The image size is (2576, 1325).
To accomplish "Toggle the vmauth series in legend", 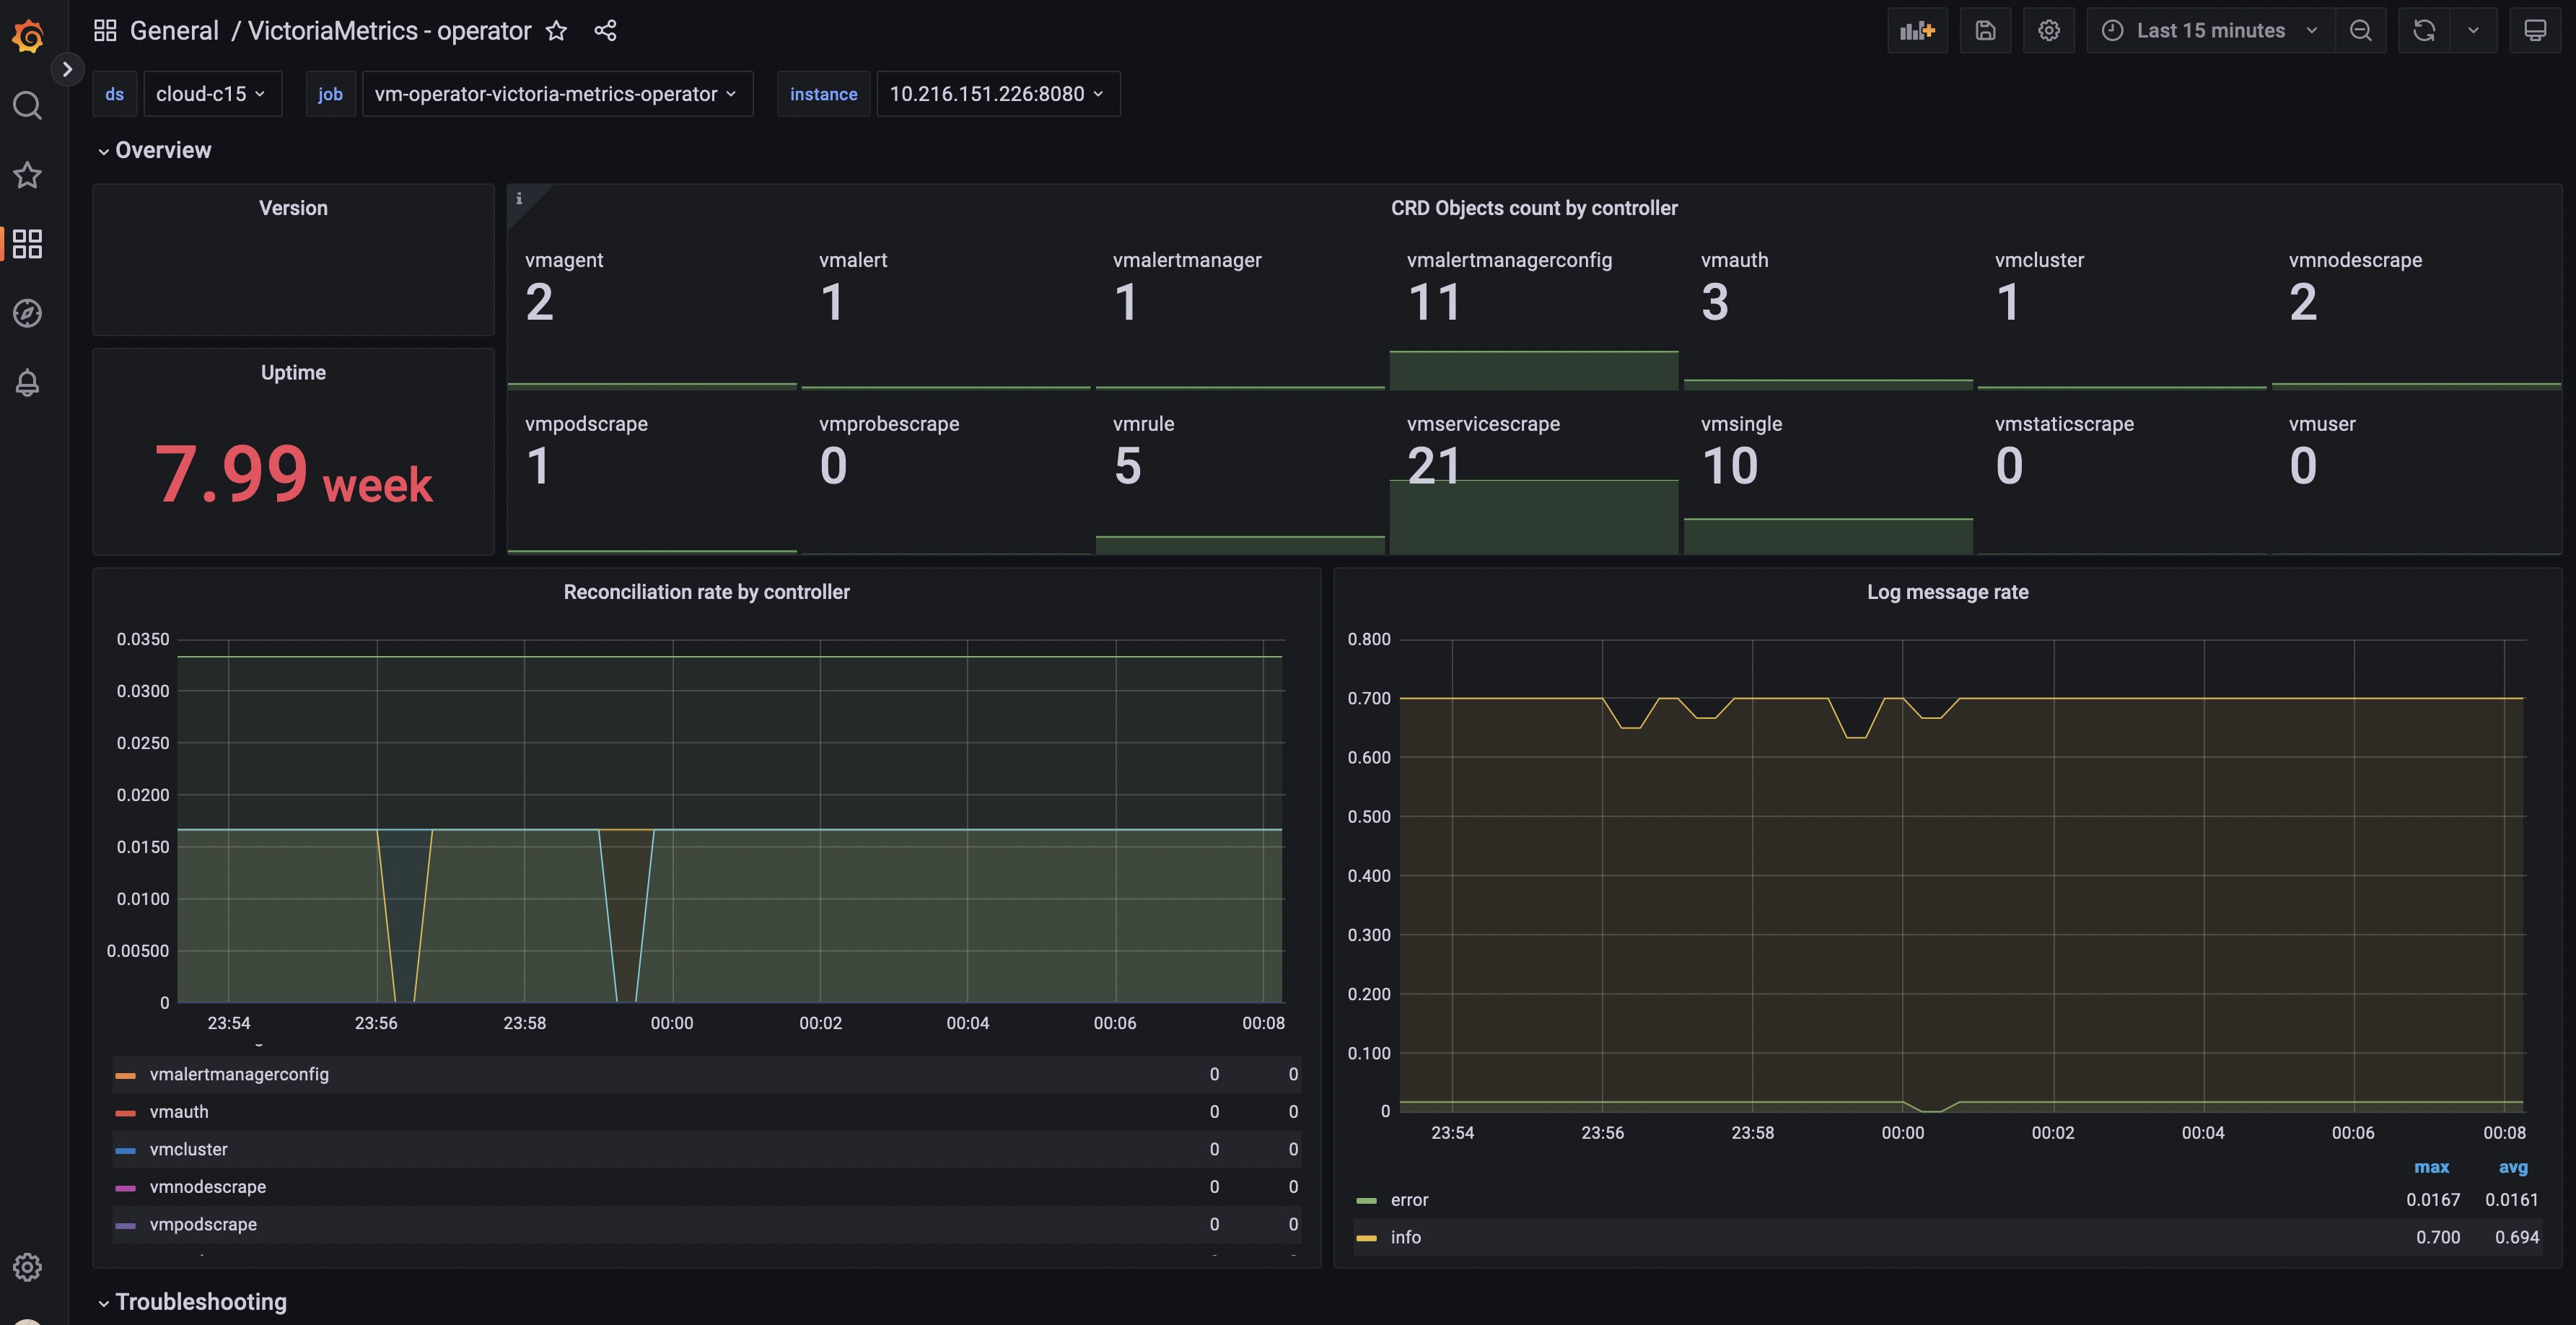I will [x=179, y=1112].
